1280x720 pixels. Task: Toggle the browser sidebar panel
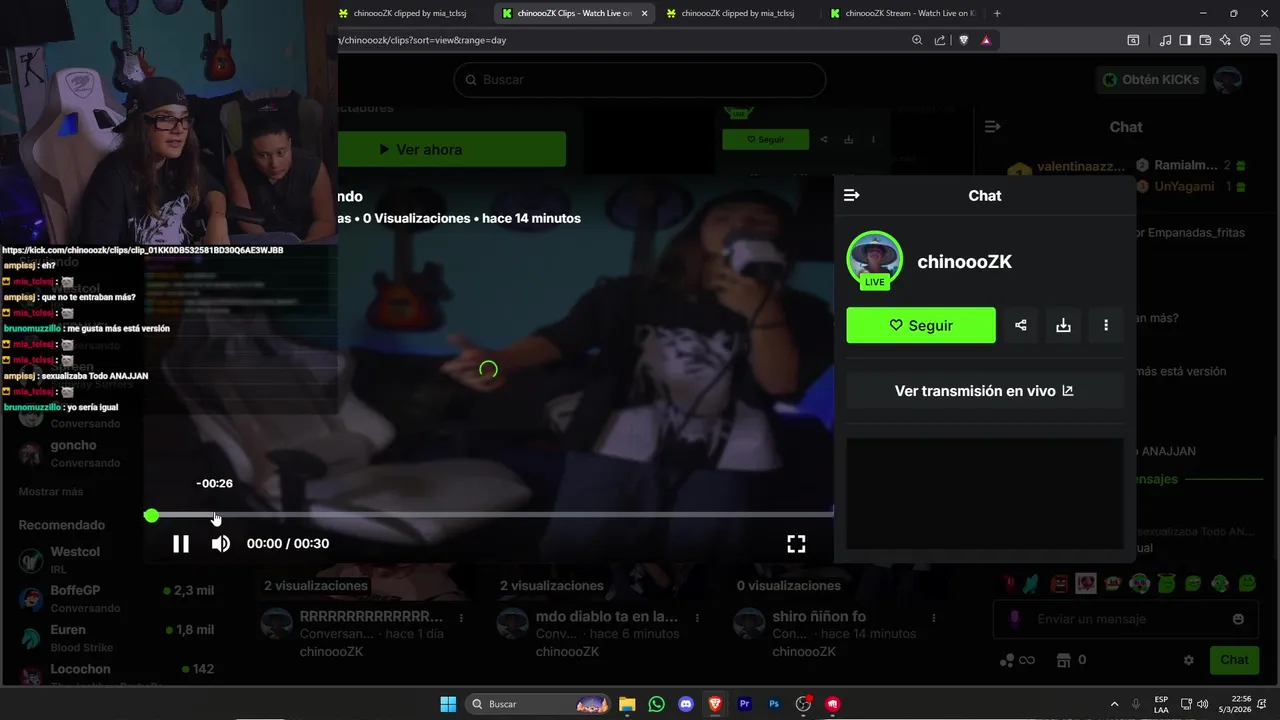pyautogui.click(x=1185, y=40)
